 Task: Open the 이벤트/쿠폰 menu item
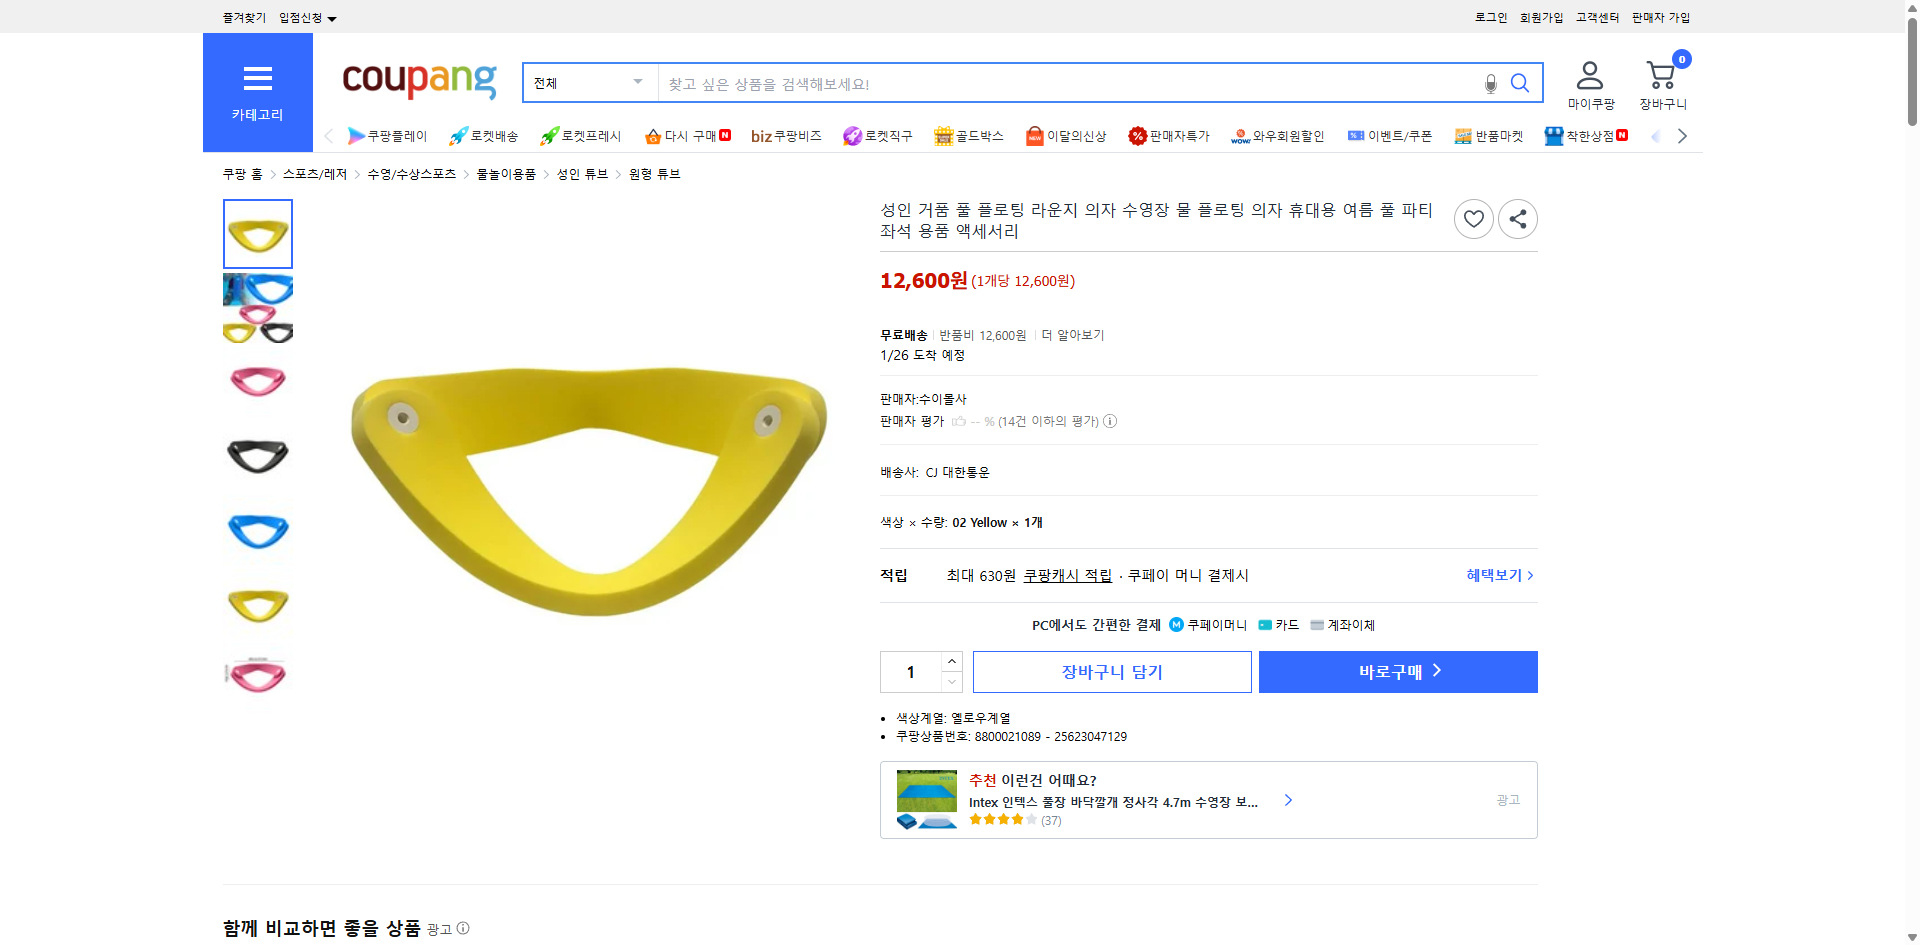click(x=1390, y=136)
